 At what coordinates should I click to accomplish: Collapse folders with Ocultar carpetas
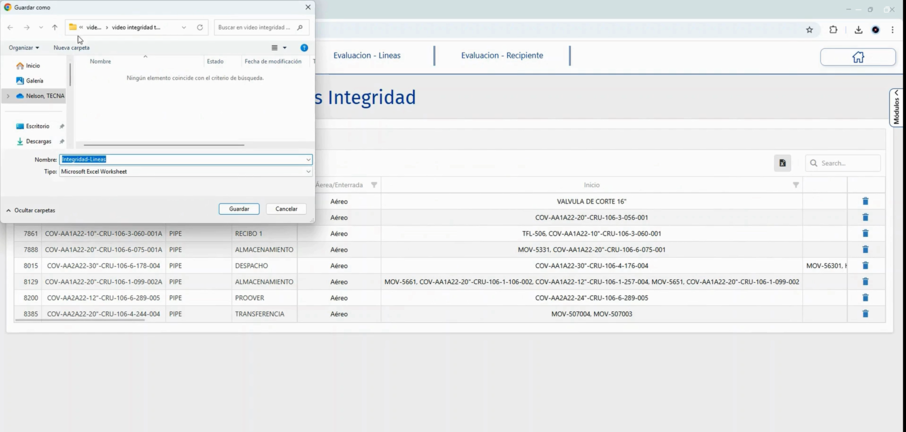point(31,210)
